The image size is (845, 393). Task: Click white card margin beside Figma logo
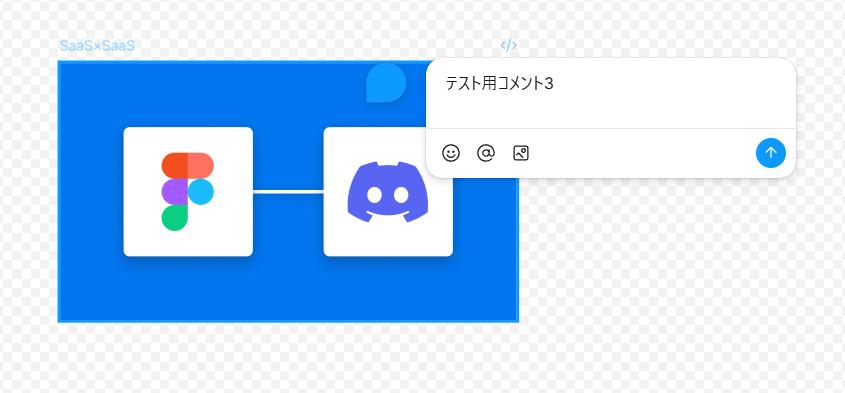point(142,192)
